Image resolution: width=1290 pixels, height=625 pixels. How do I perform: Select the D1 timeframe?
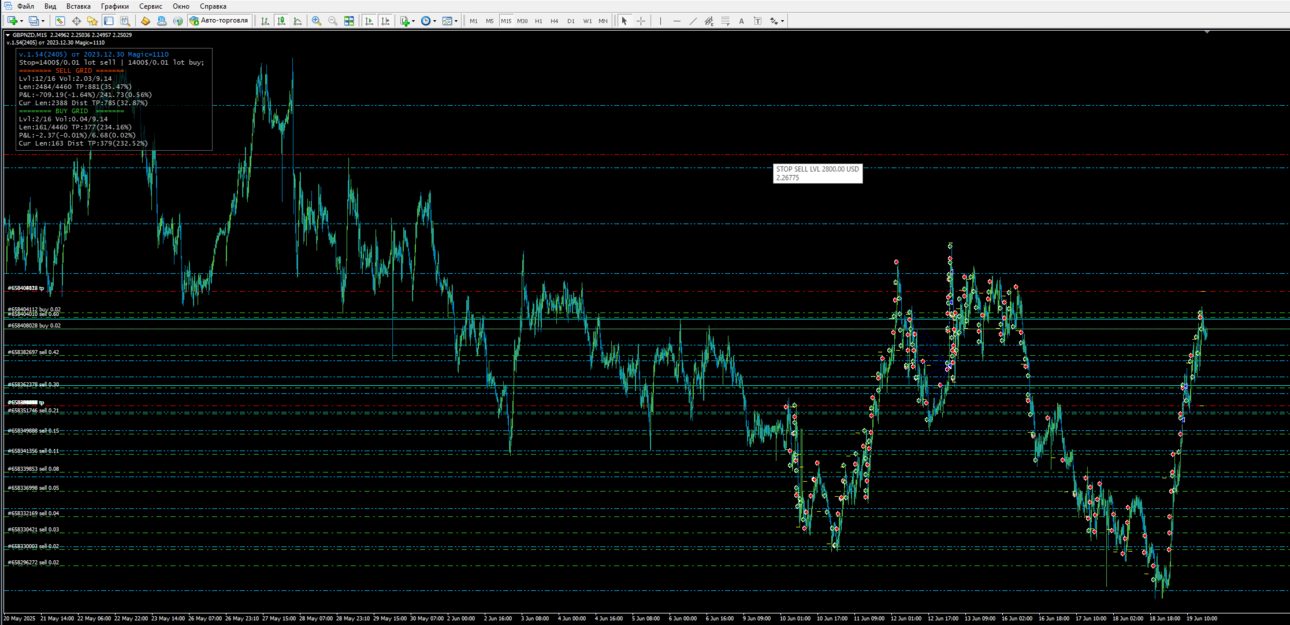[x=571, y=20]
